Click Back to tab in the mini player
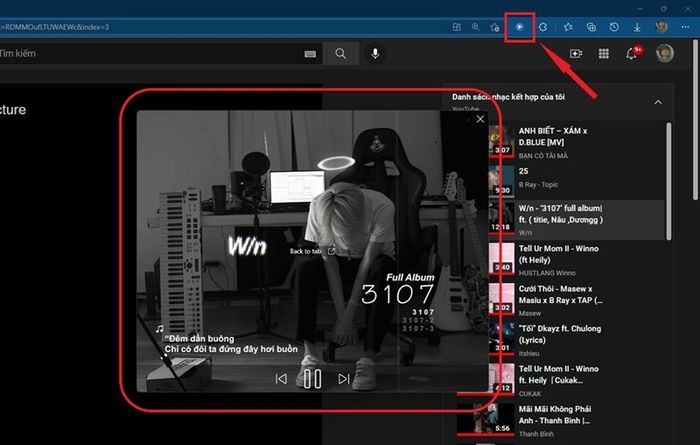Screen dimensions: 700x445 [312, 251]
